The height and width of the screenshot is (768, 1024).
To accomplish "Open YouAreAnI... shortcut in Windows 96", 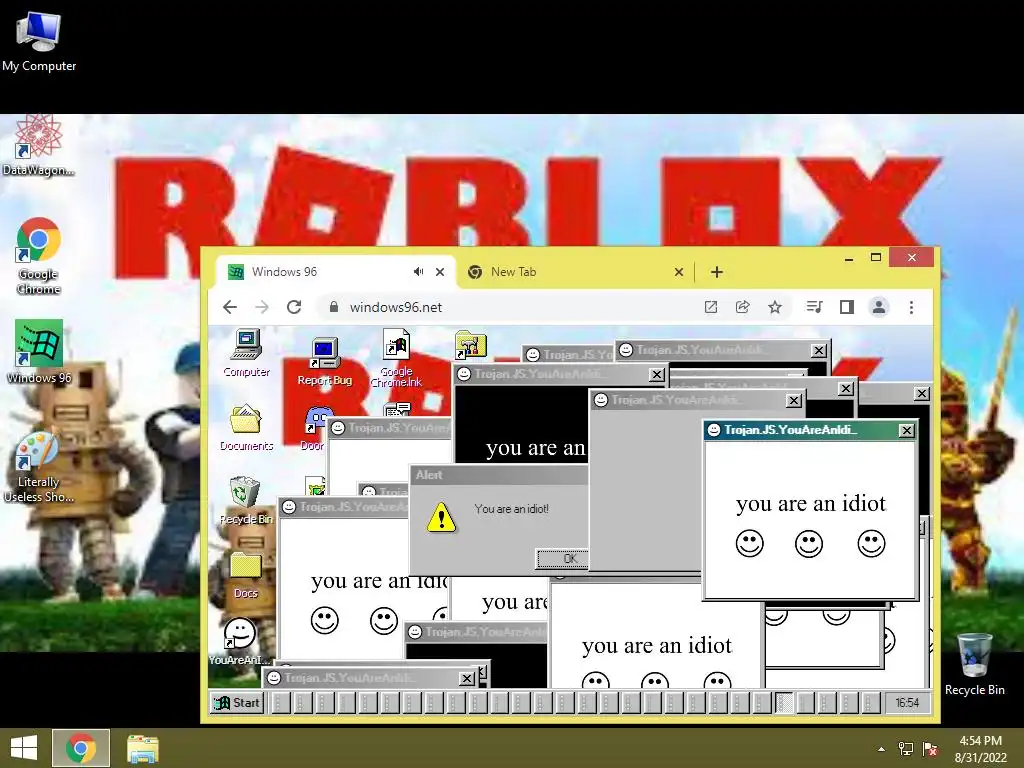I will pos(240,641).
